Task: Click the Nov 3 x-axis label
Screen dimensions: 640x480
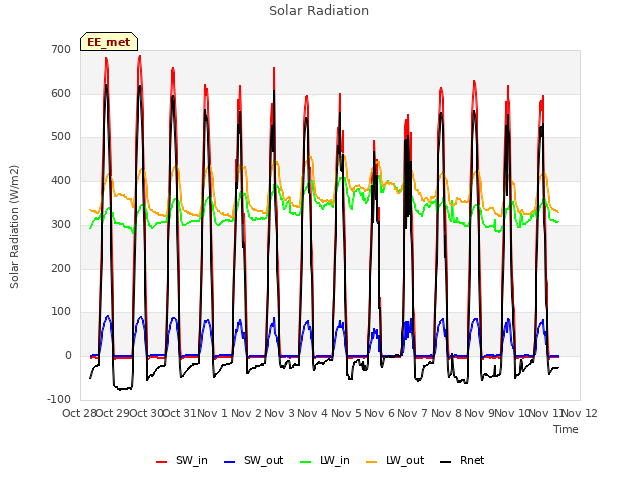Action: [279, 413]
